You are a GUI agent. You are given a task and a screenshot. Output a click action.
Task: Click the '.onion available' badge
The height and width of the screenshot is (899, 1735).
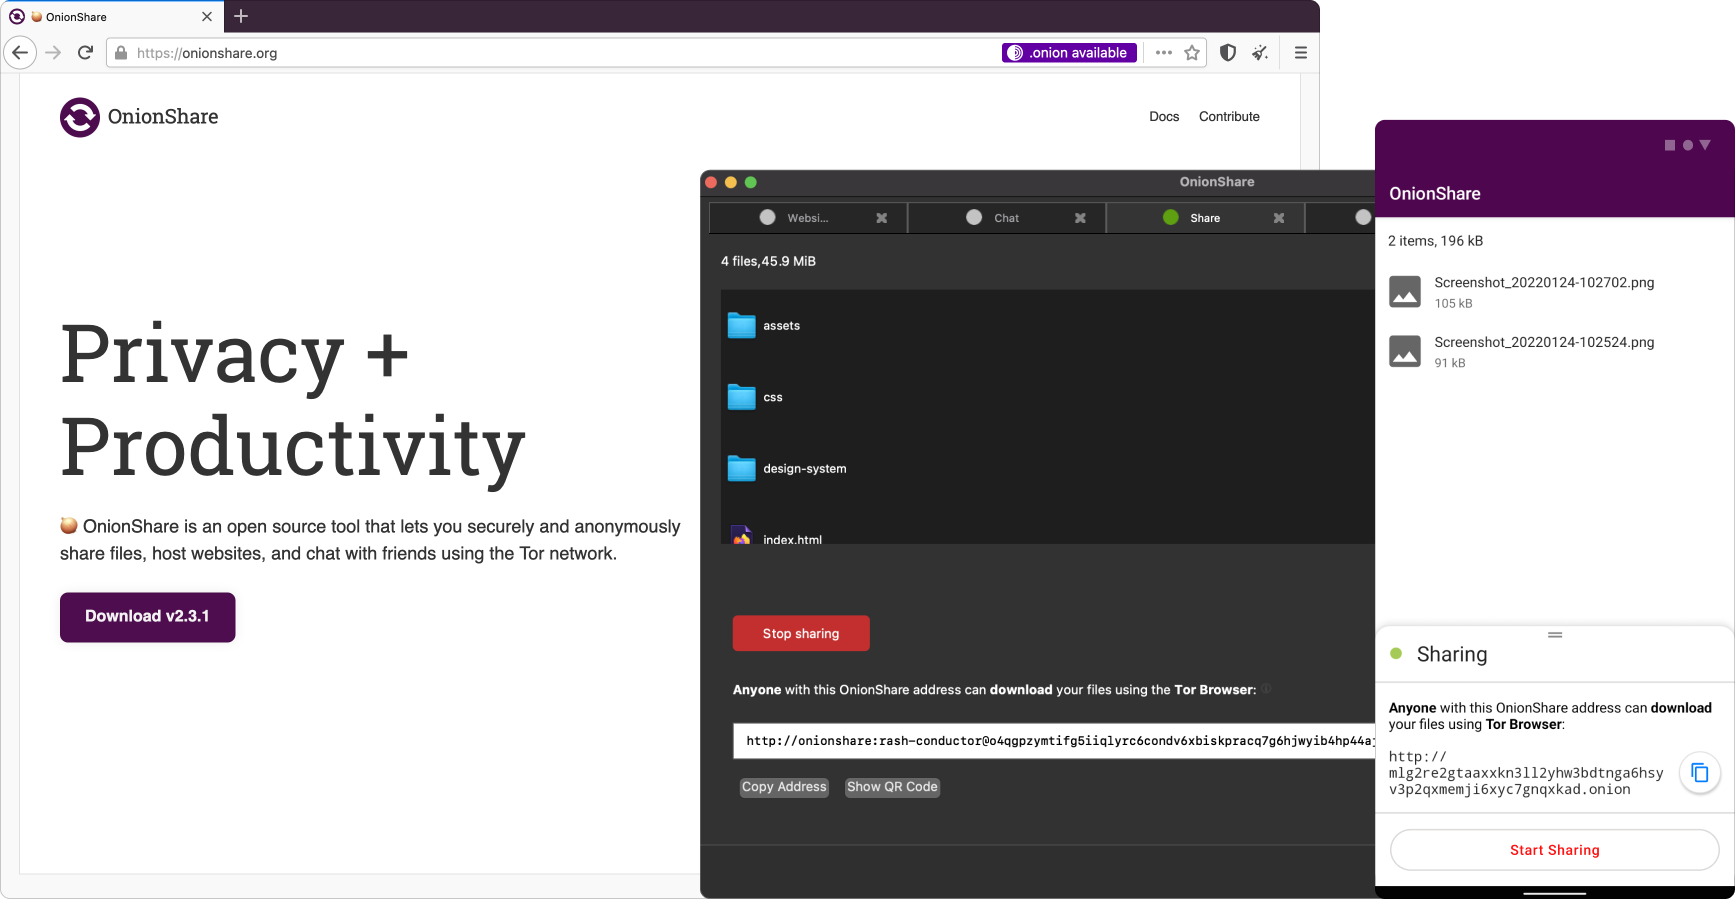[1069, 53]
